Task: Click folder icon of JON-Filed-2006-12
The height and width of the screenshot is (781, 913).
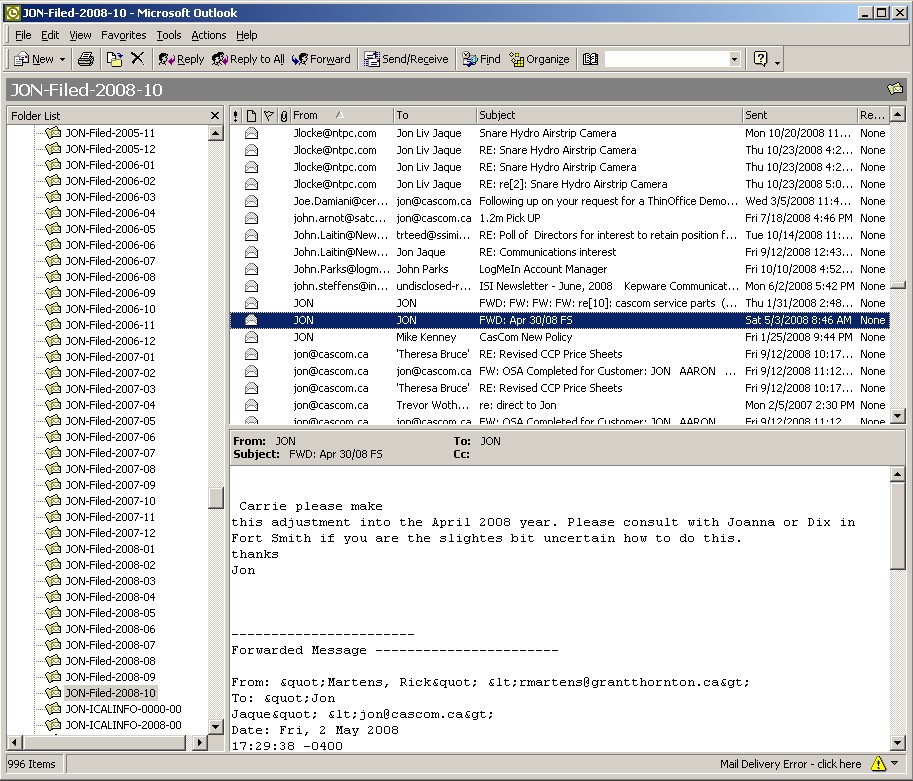Action: coord(53,340)
